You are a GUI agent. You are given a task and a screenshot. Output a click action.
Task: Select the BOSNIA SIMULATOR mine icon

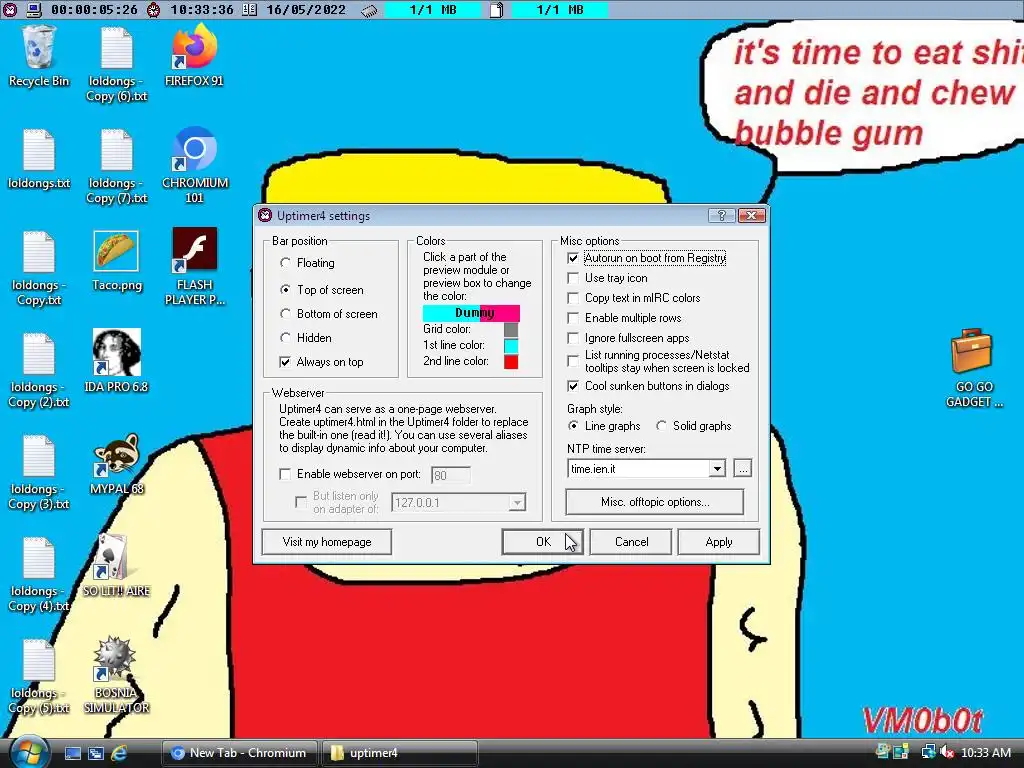click(116, 675)
